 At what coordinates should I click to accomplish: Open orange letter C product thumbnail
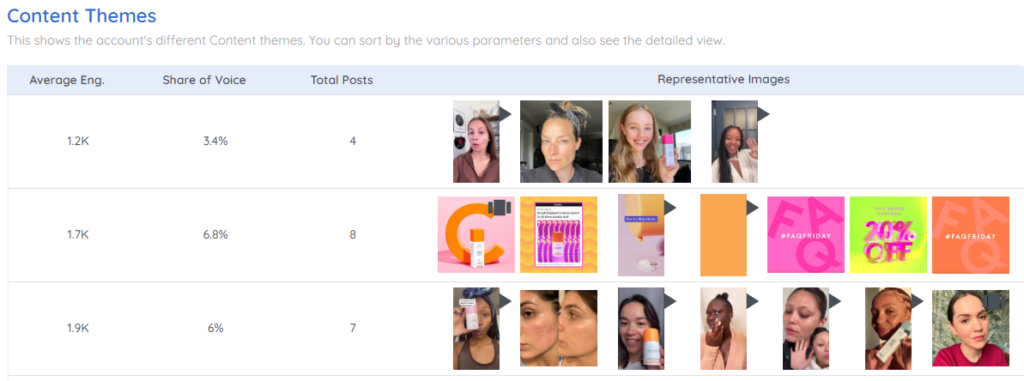[476, 235]
